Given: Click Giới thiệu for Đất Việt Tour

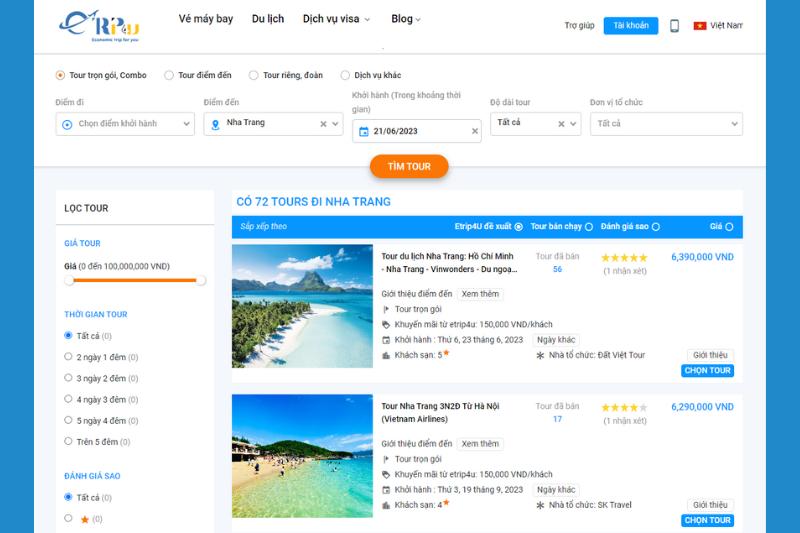Looking at the screenshot, I should 710,355.
